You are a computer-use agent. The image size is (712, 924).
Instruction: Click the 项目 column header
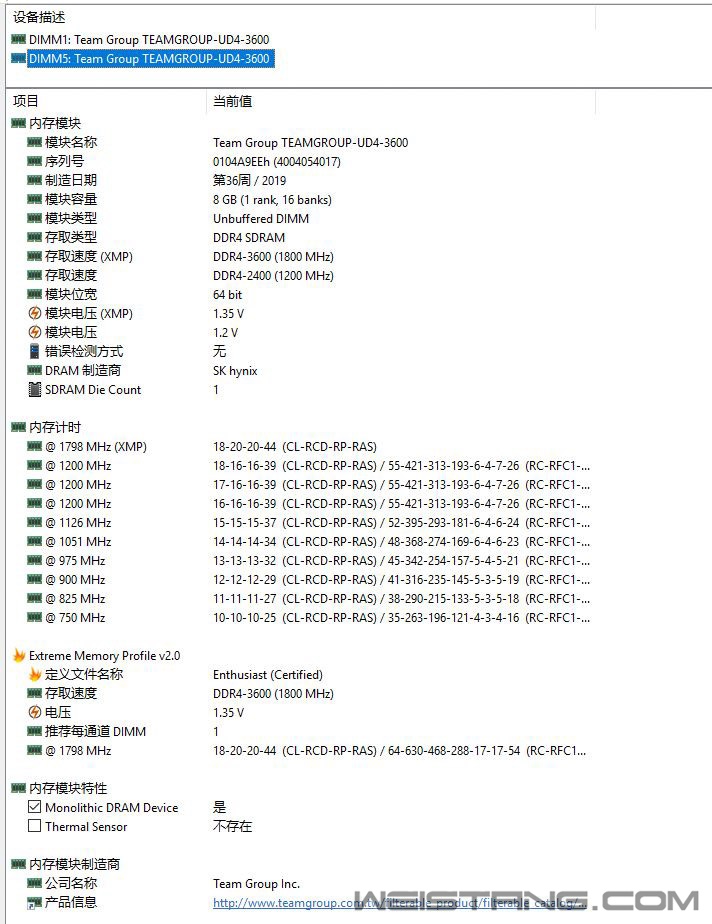coord(26,101)
